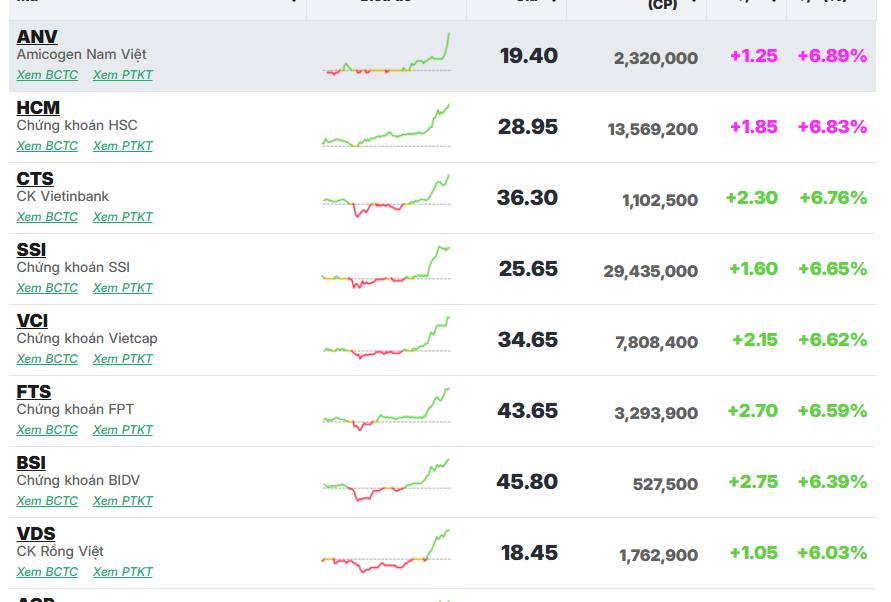This screenshot has height=602, width=891.
Task: Click Xem PTKT for ANV stock
Action: (123, 75)
